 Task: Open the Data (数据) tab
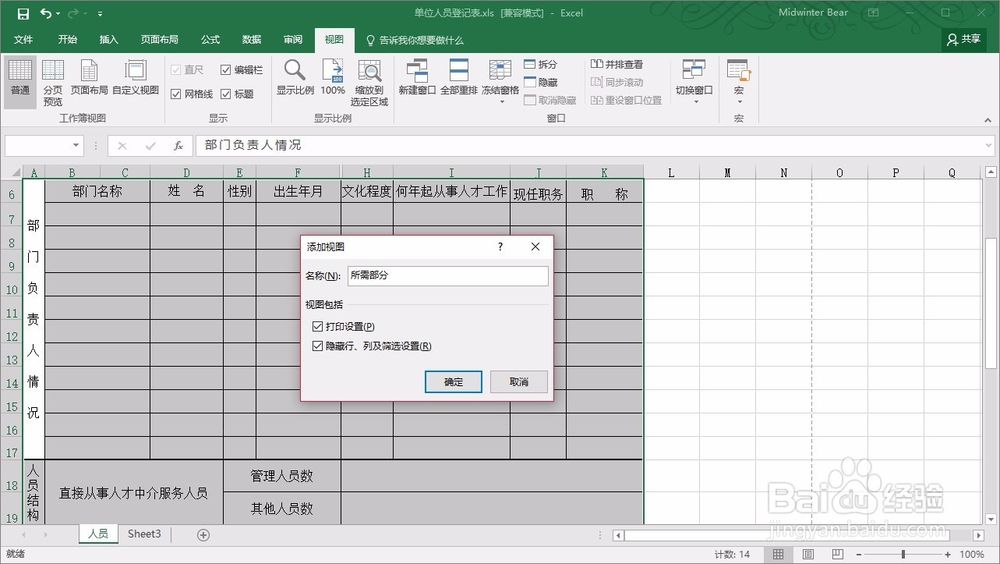click(252, 40)
